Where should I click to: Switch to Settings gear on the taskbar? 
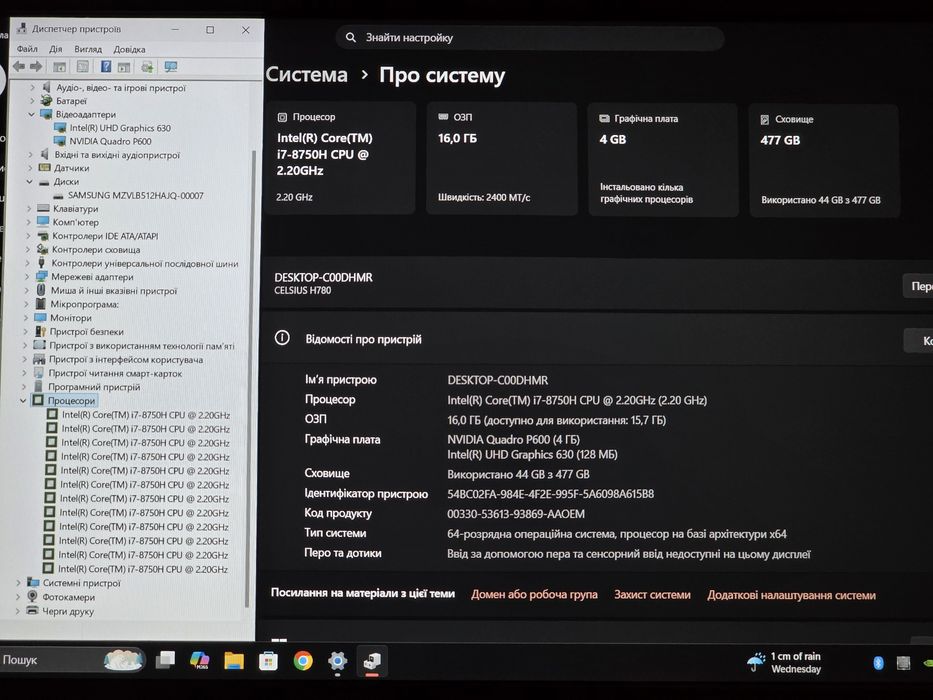point(337,661)
